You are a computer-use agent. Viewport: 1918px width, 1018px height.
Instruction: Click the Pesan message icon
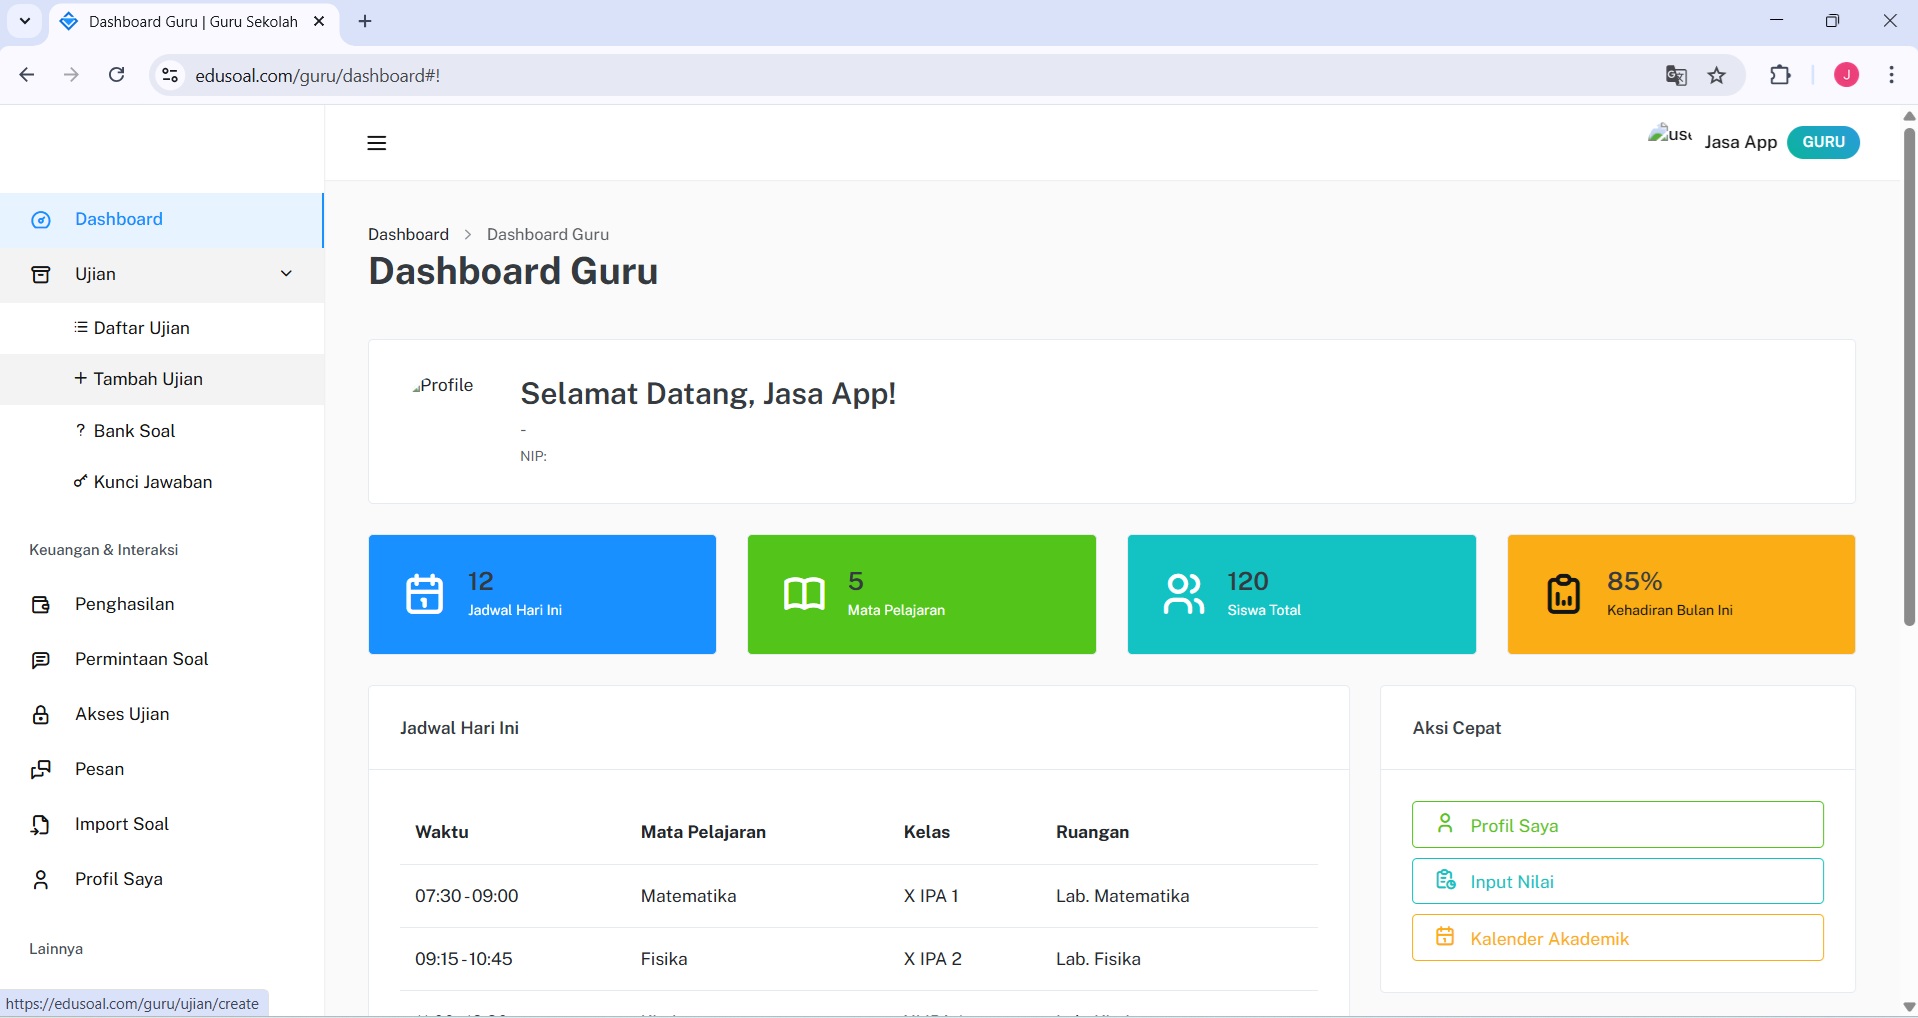tap(40, 769)
